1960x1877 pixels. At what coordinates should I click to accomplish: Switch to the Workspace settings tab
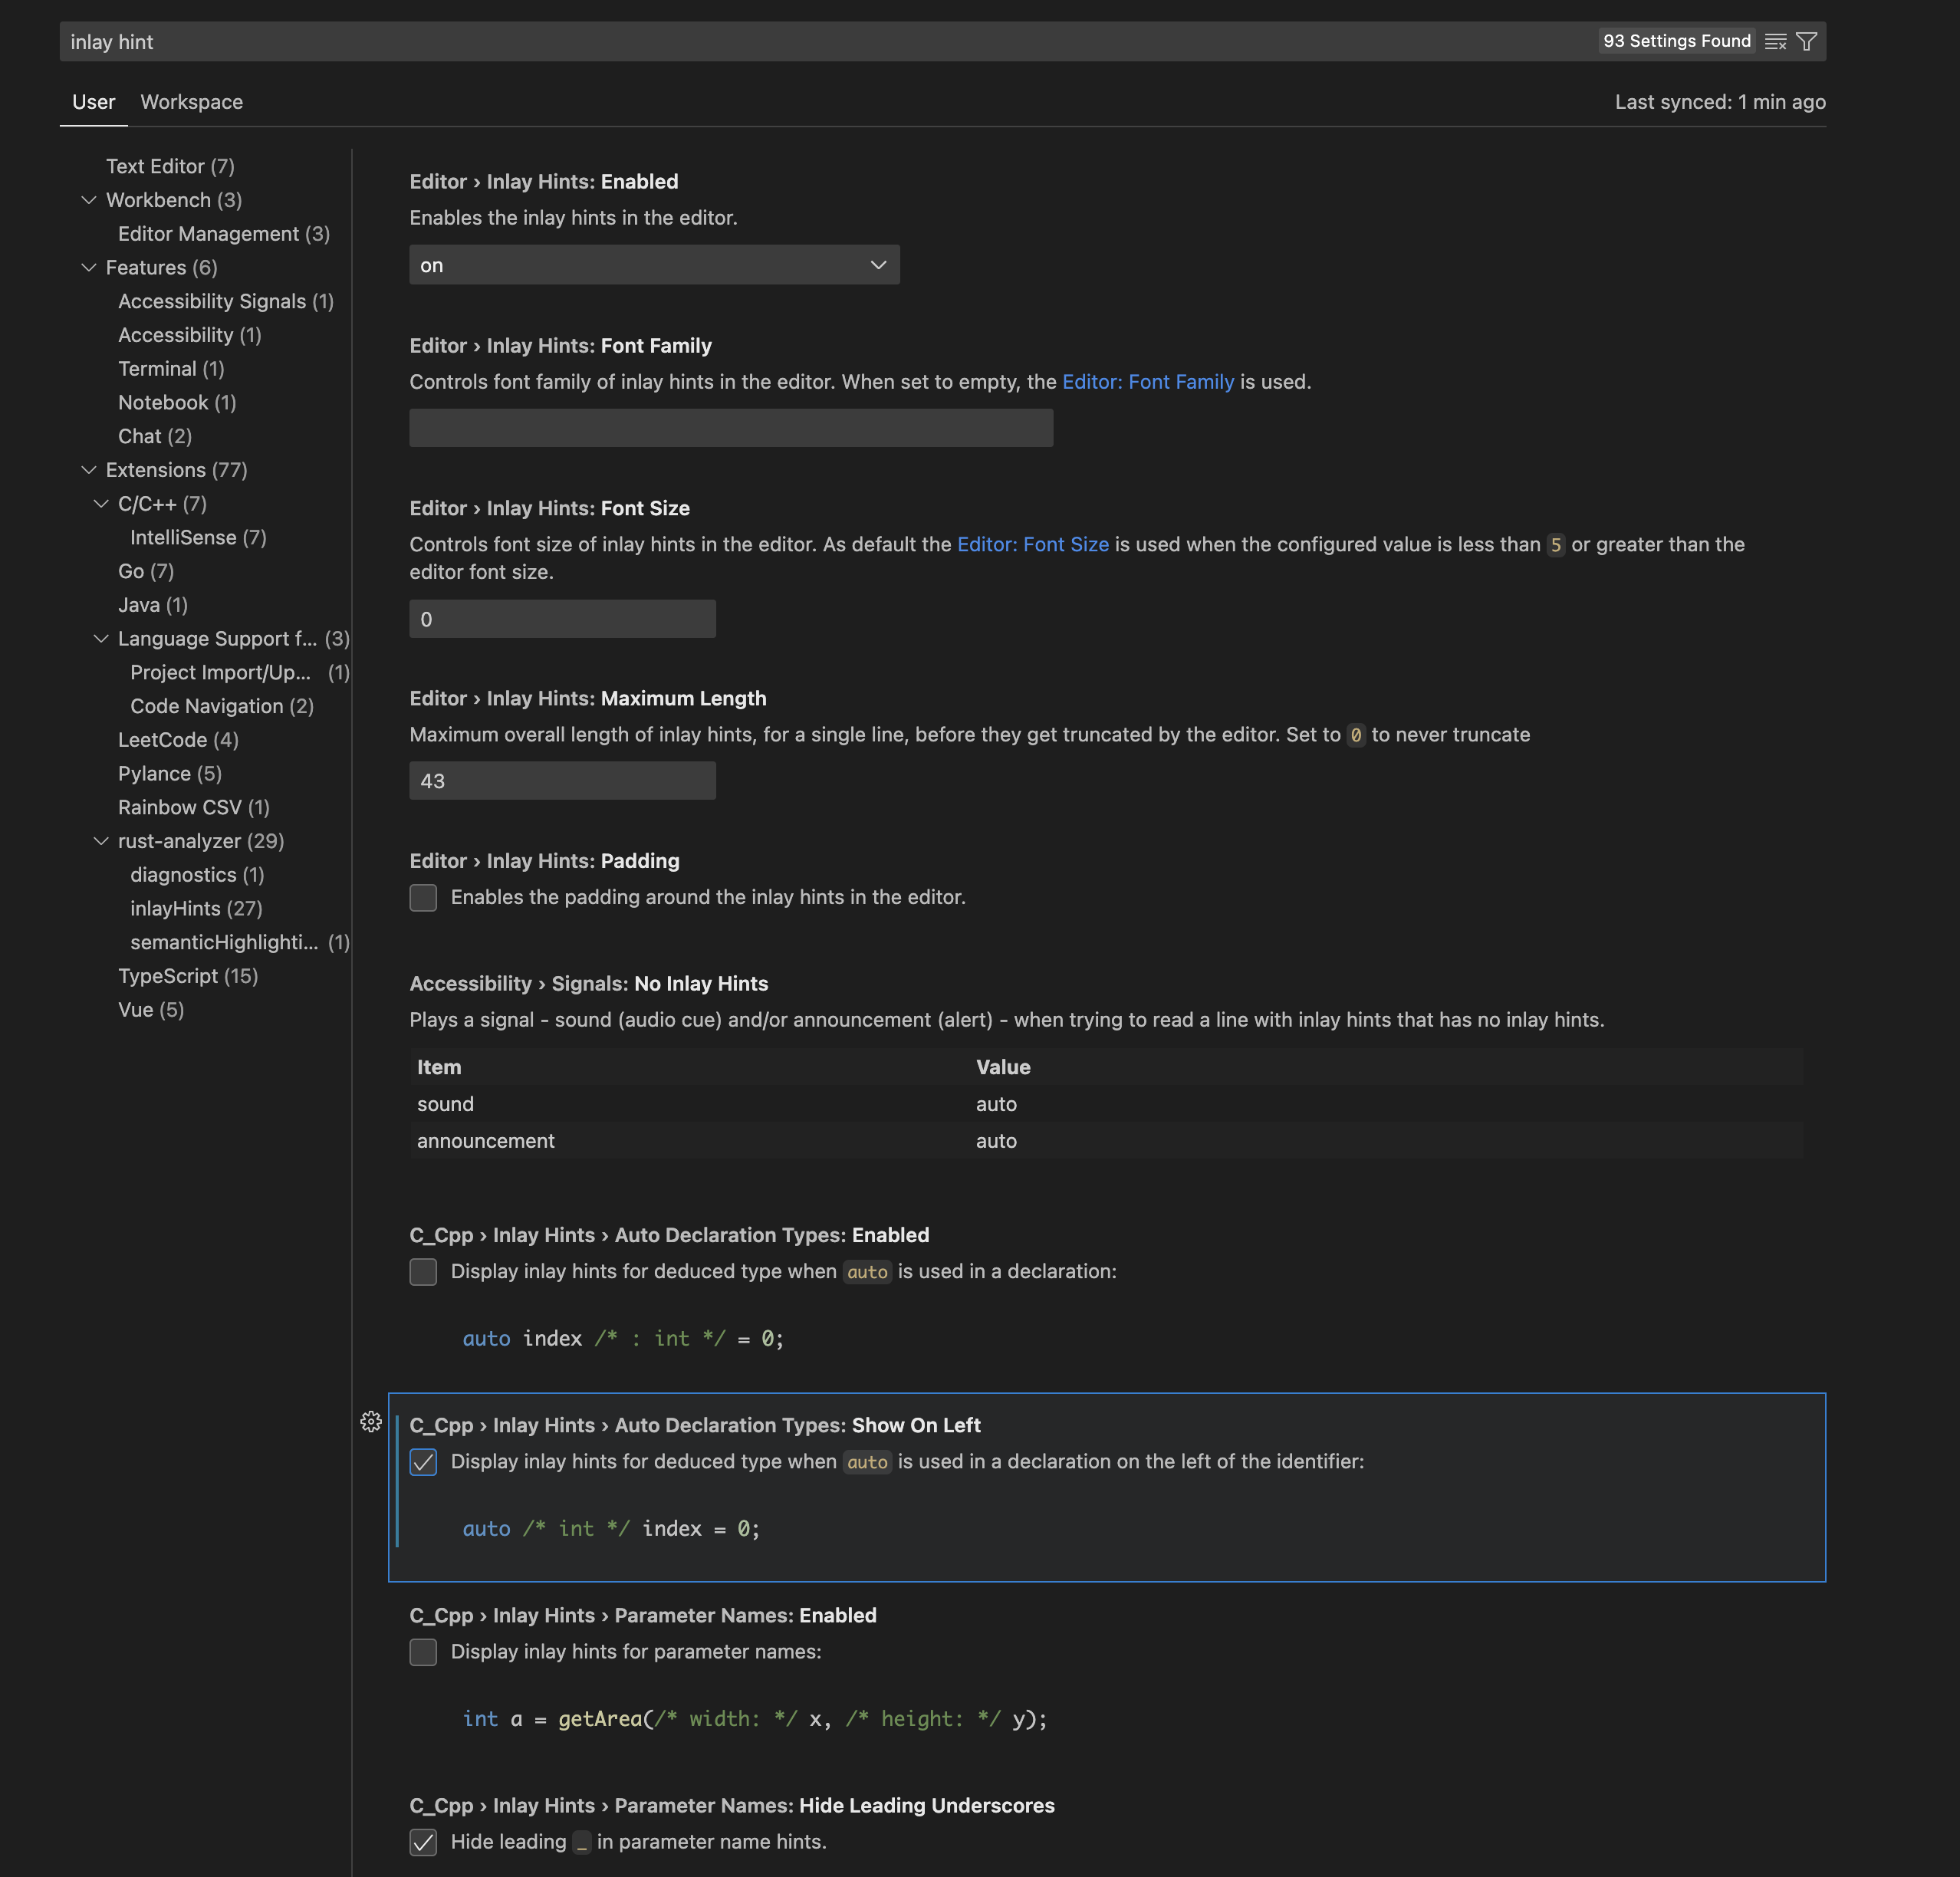pyautogui.click(x=191, y=102)
